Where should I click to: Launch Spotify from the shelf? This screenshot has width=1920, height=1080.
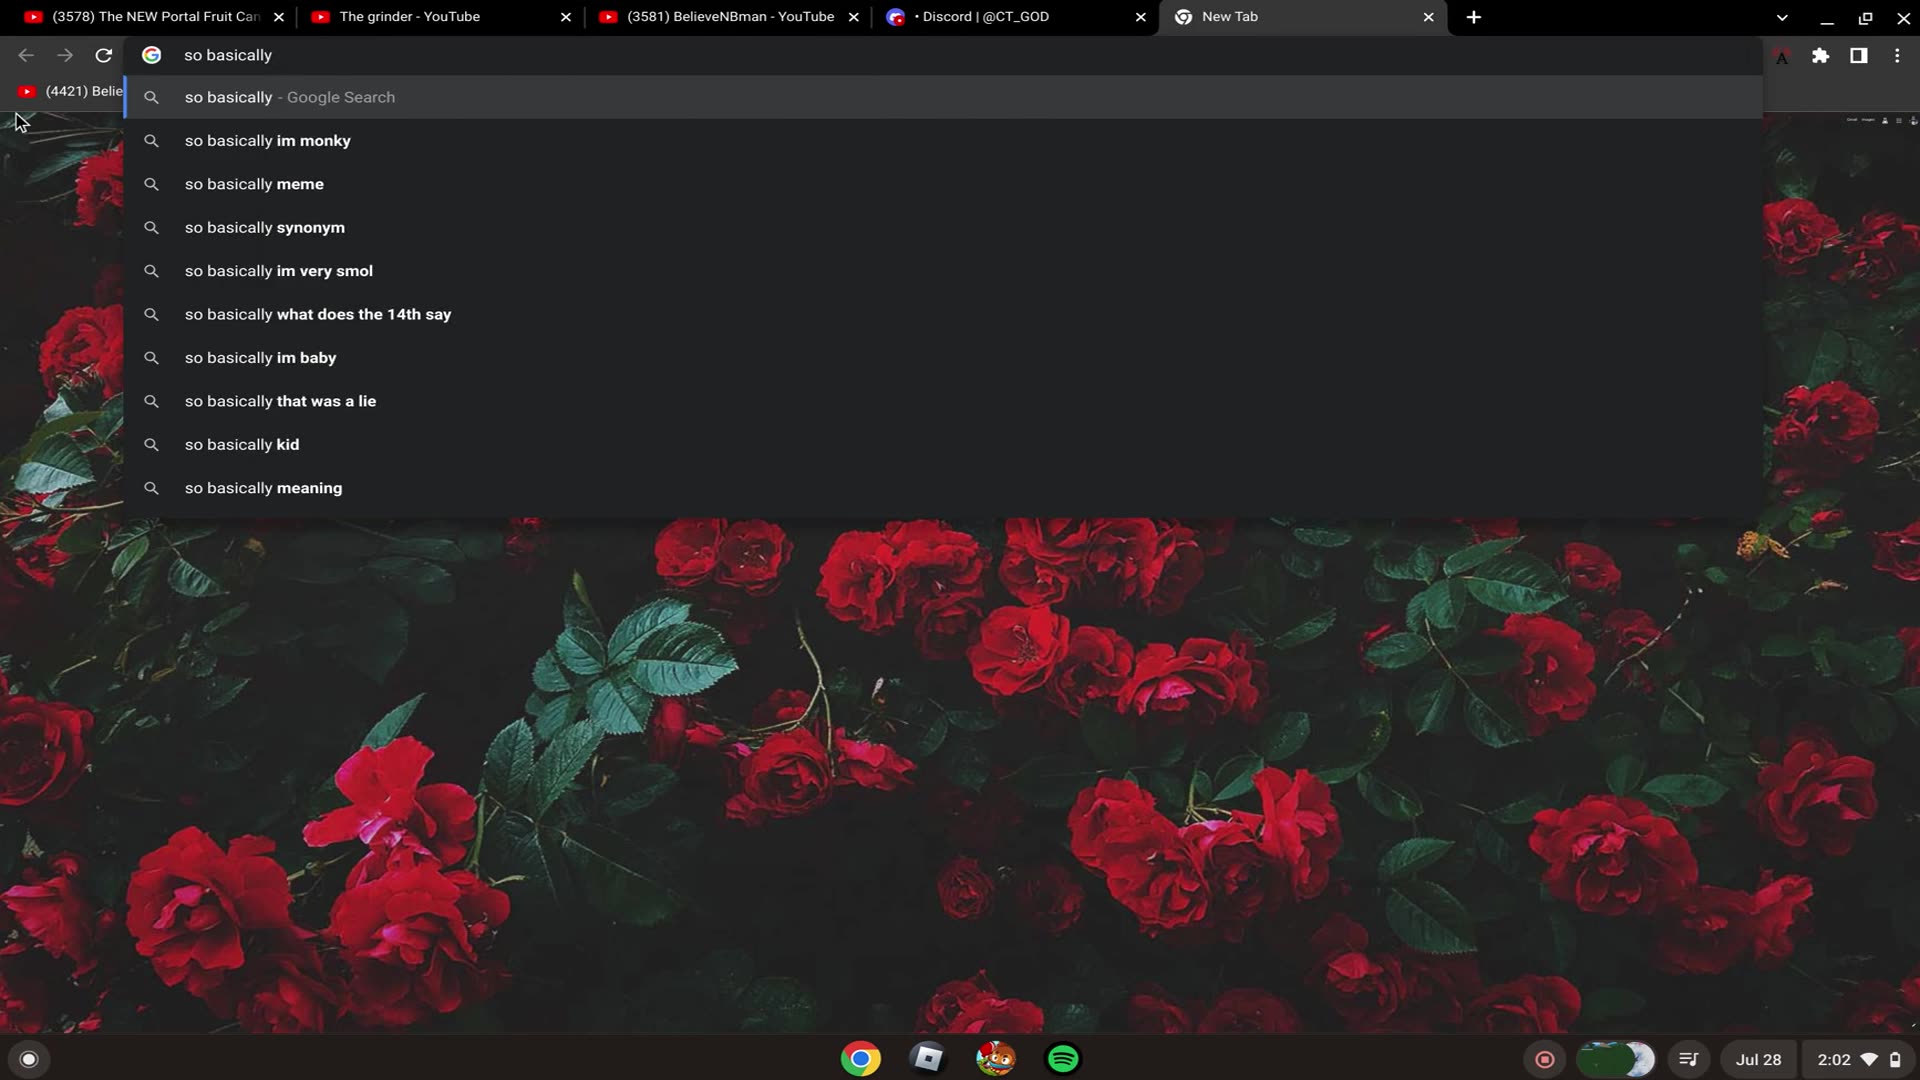1062,1059
